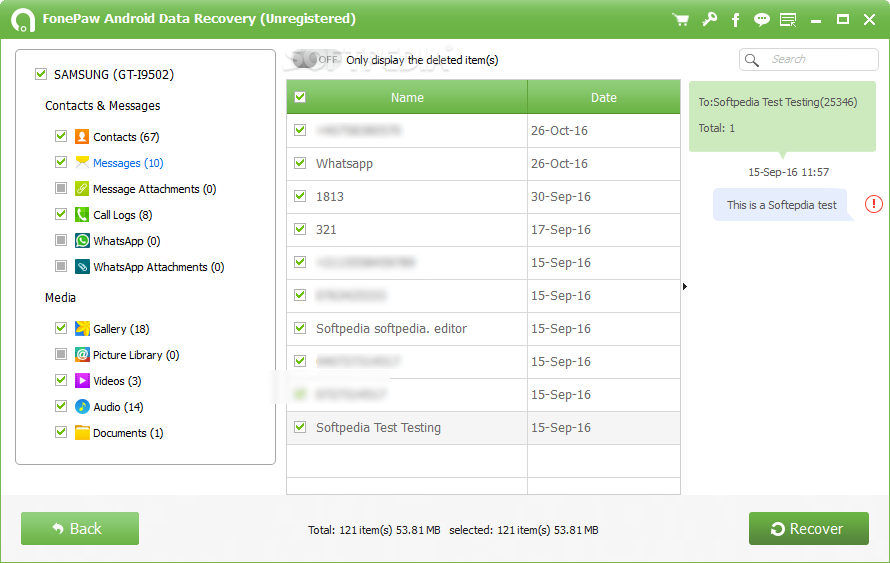Uncheck Softpedia softpedia. editor row checkbox

pyautogui.click(x=300, y=327)
